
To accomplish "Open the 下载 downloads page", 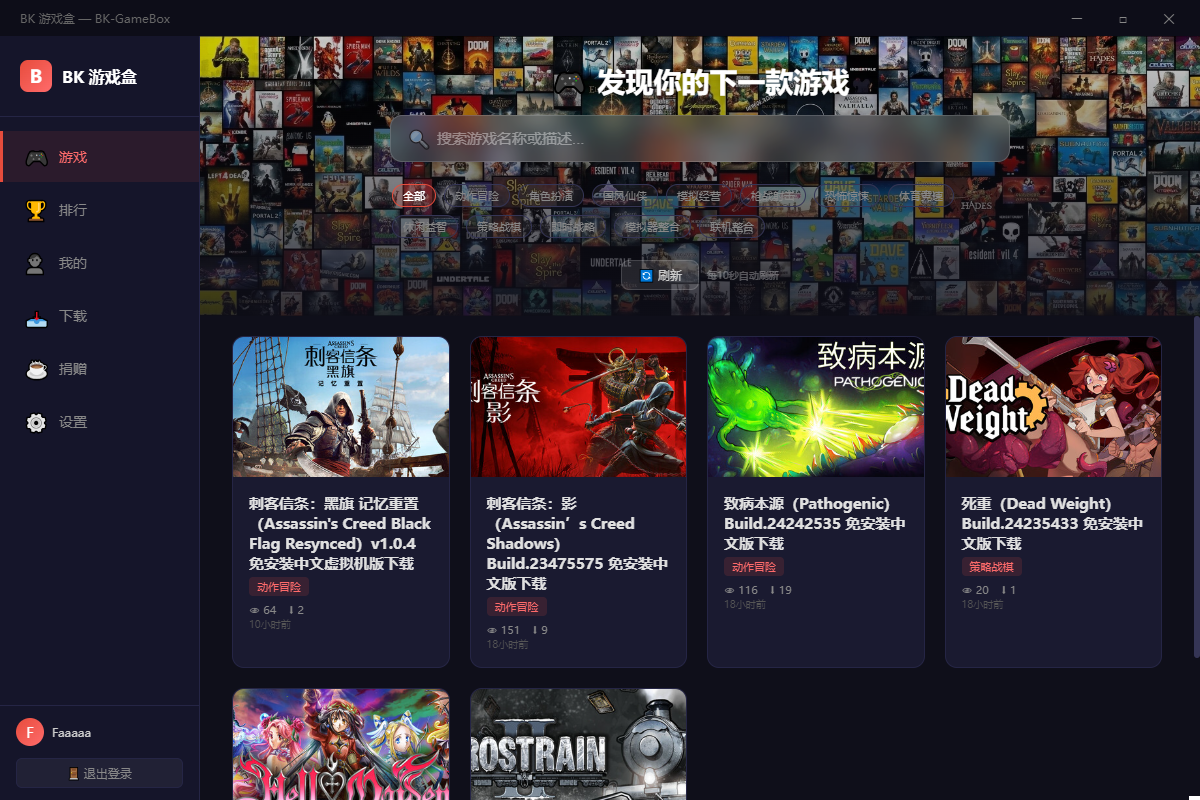I will point(100,316).
